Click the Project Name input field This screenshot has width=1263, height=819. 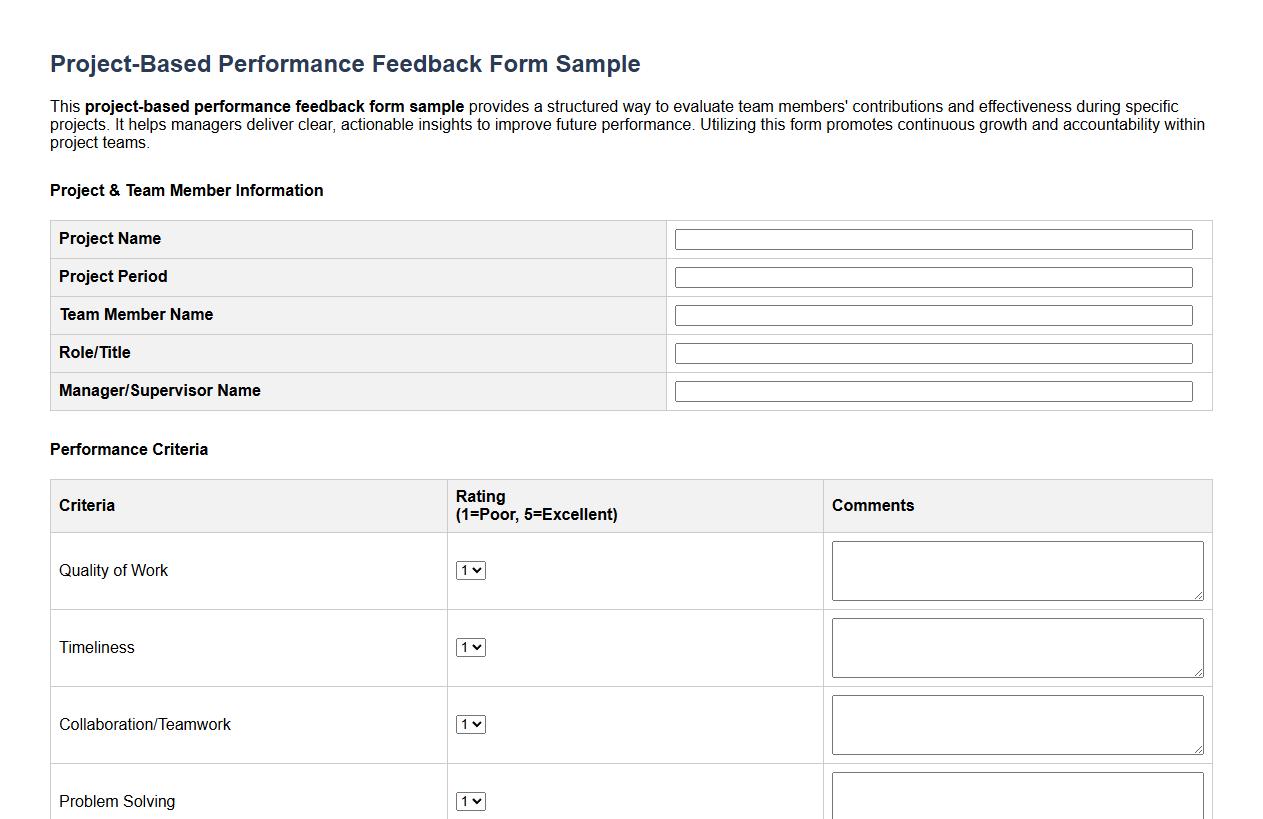click(933, 239)
